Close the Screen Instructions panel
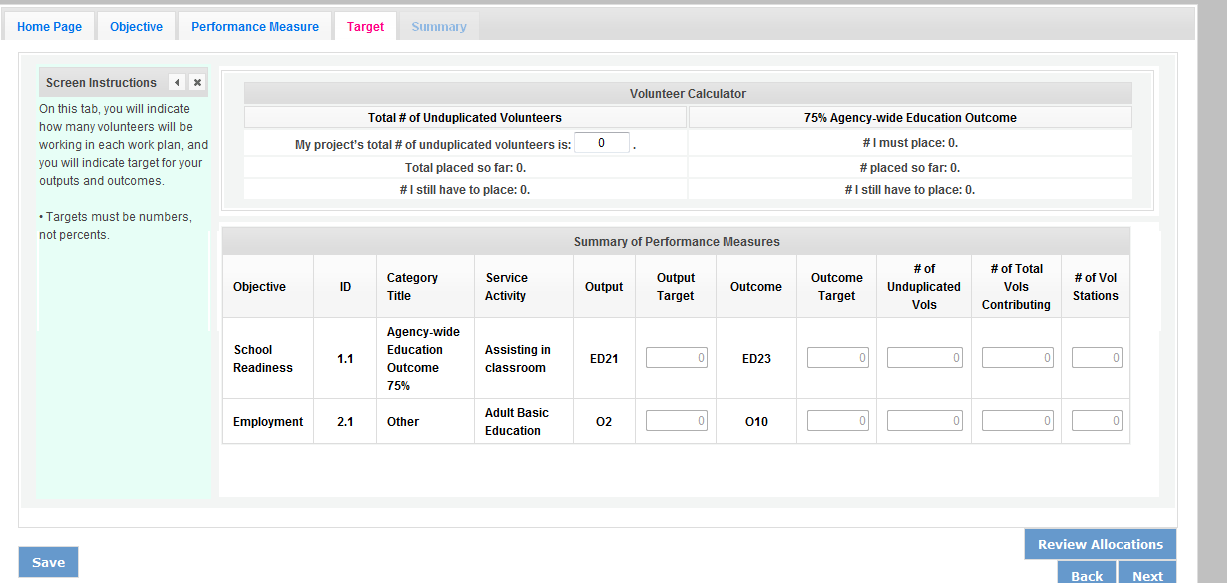 coord(197,83)
